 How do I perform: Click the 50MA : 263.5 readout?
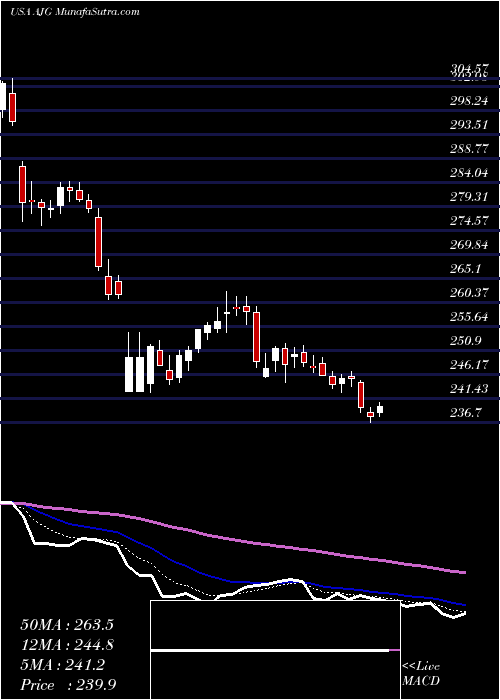pyautogui.click(x=66, y=625)
